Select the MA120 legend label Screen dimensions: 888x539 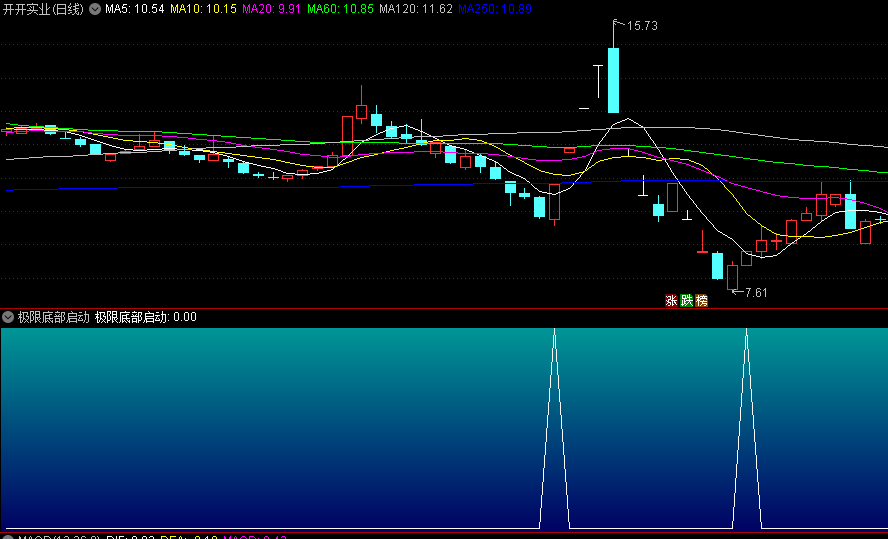click(x=415, y=9)
